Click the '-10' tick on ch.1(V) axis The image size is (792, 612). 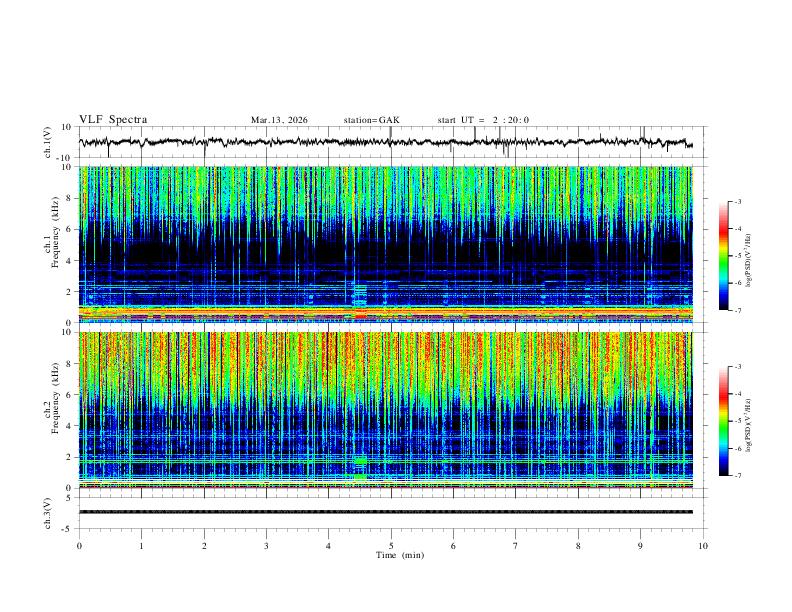(x=65, y=158)
